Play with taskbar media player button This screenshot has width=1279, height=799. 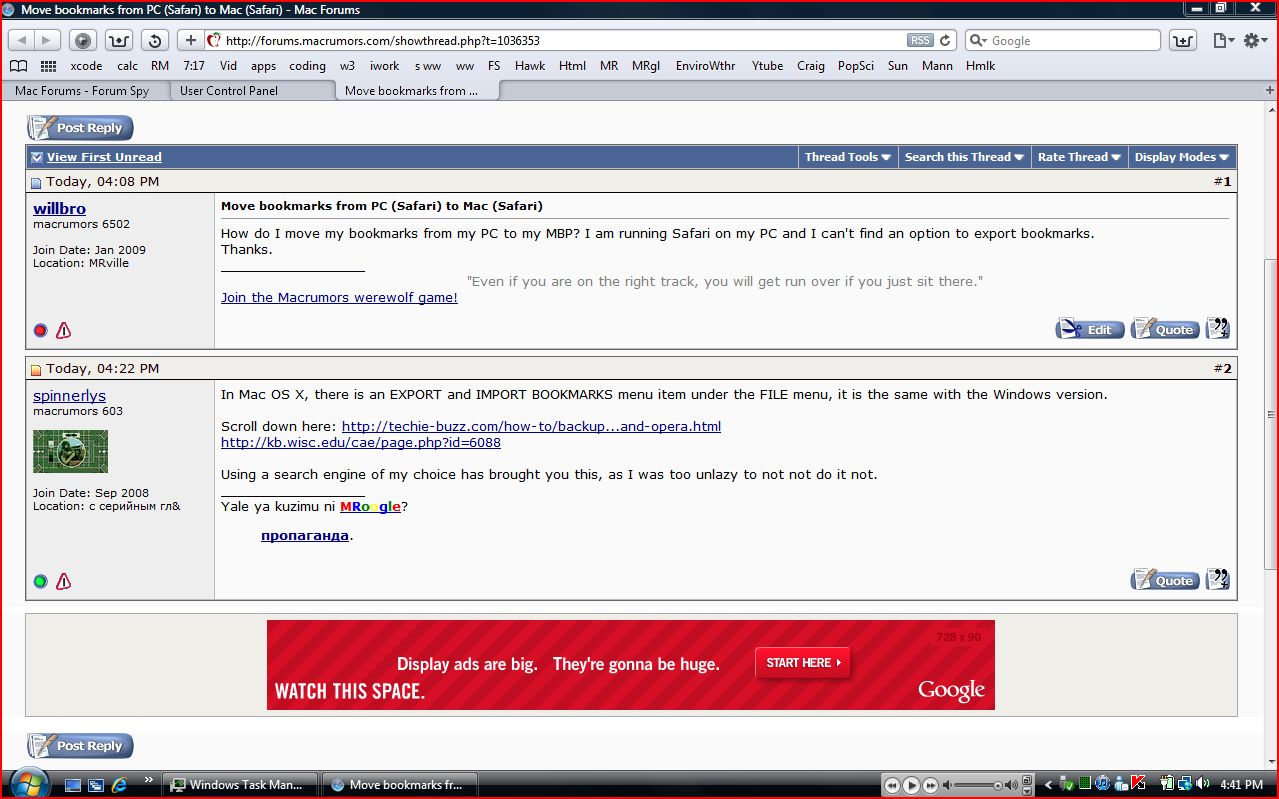click(x=911, y=786)
